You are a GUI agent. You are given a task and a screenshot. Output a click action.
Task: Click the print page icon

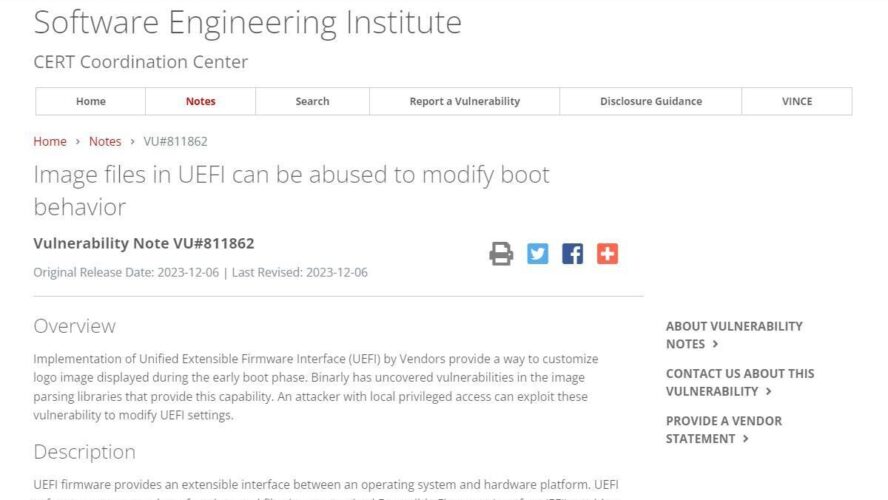[x=501, y=254]
